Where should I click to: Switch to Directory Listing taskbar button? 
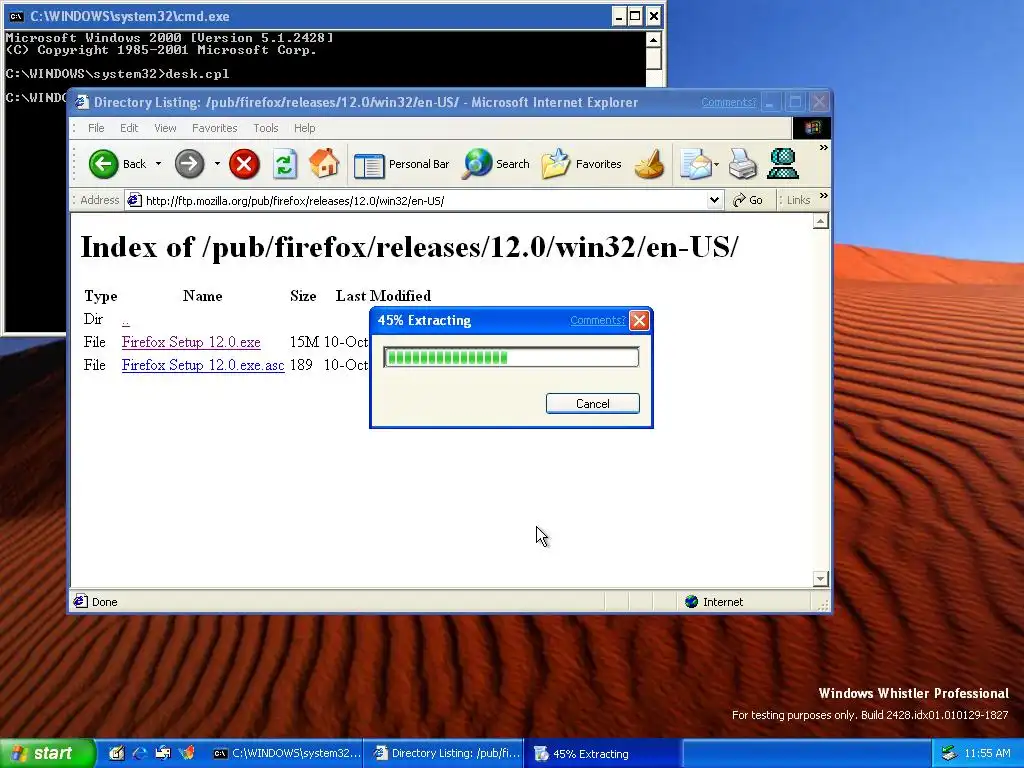coord(446,753)
